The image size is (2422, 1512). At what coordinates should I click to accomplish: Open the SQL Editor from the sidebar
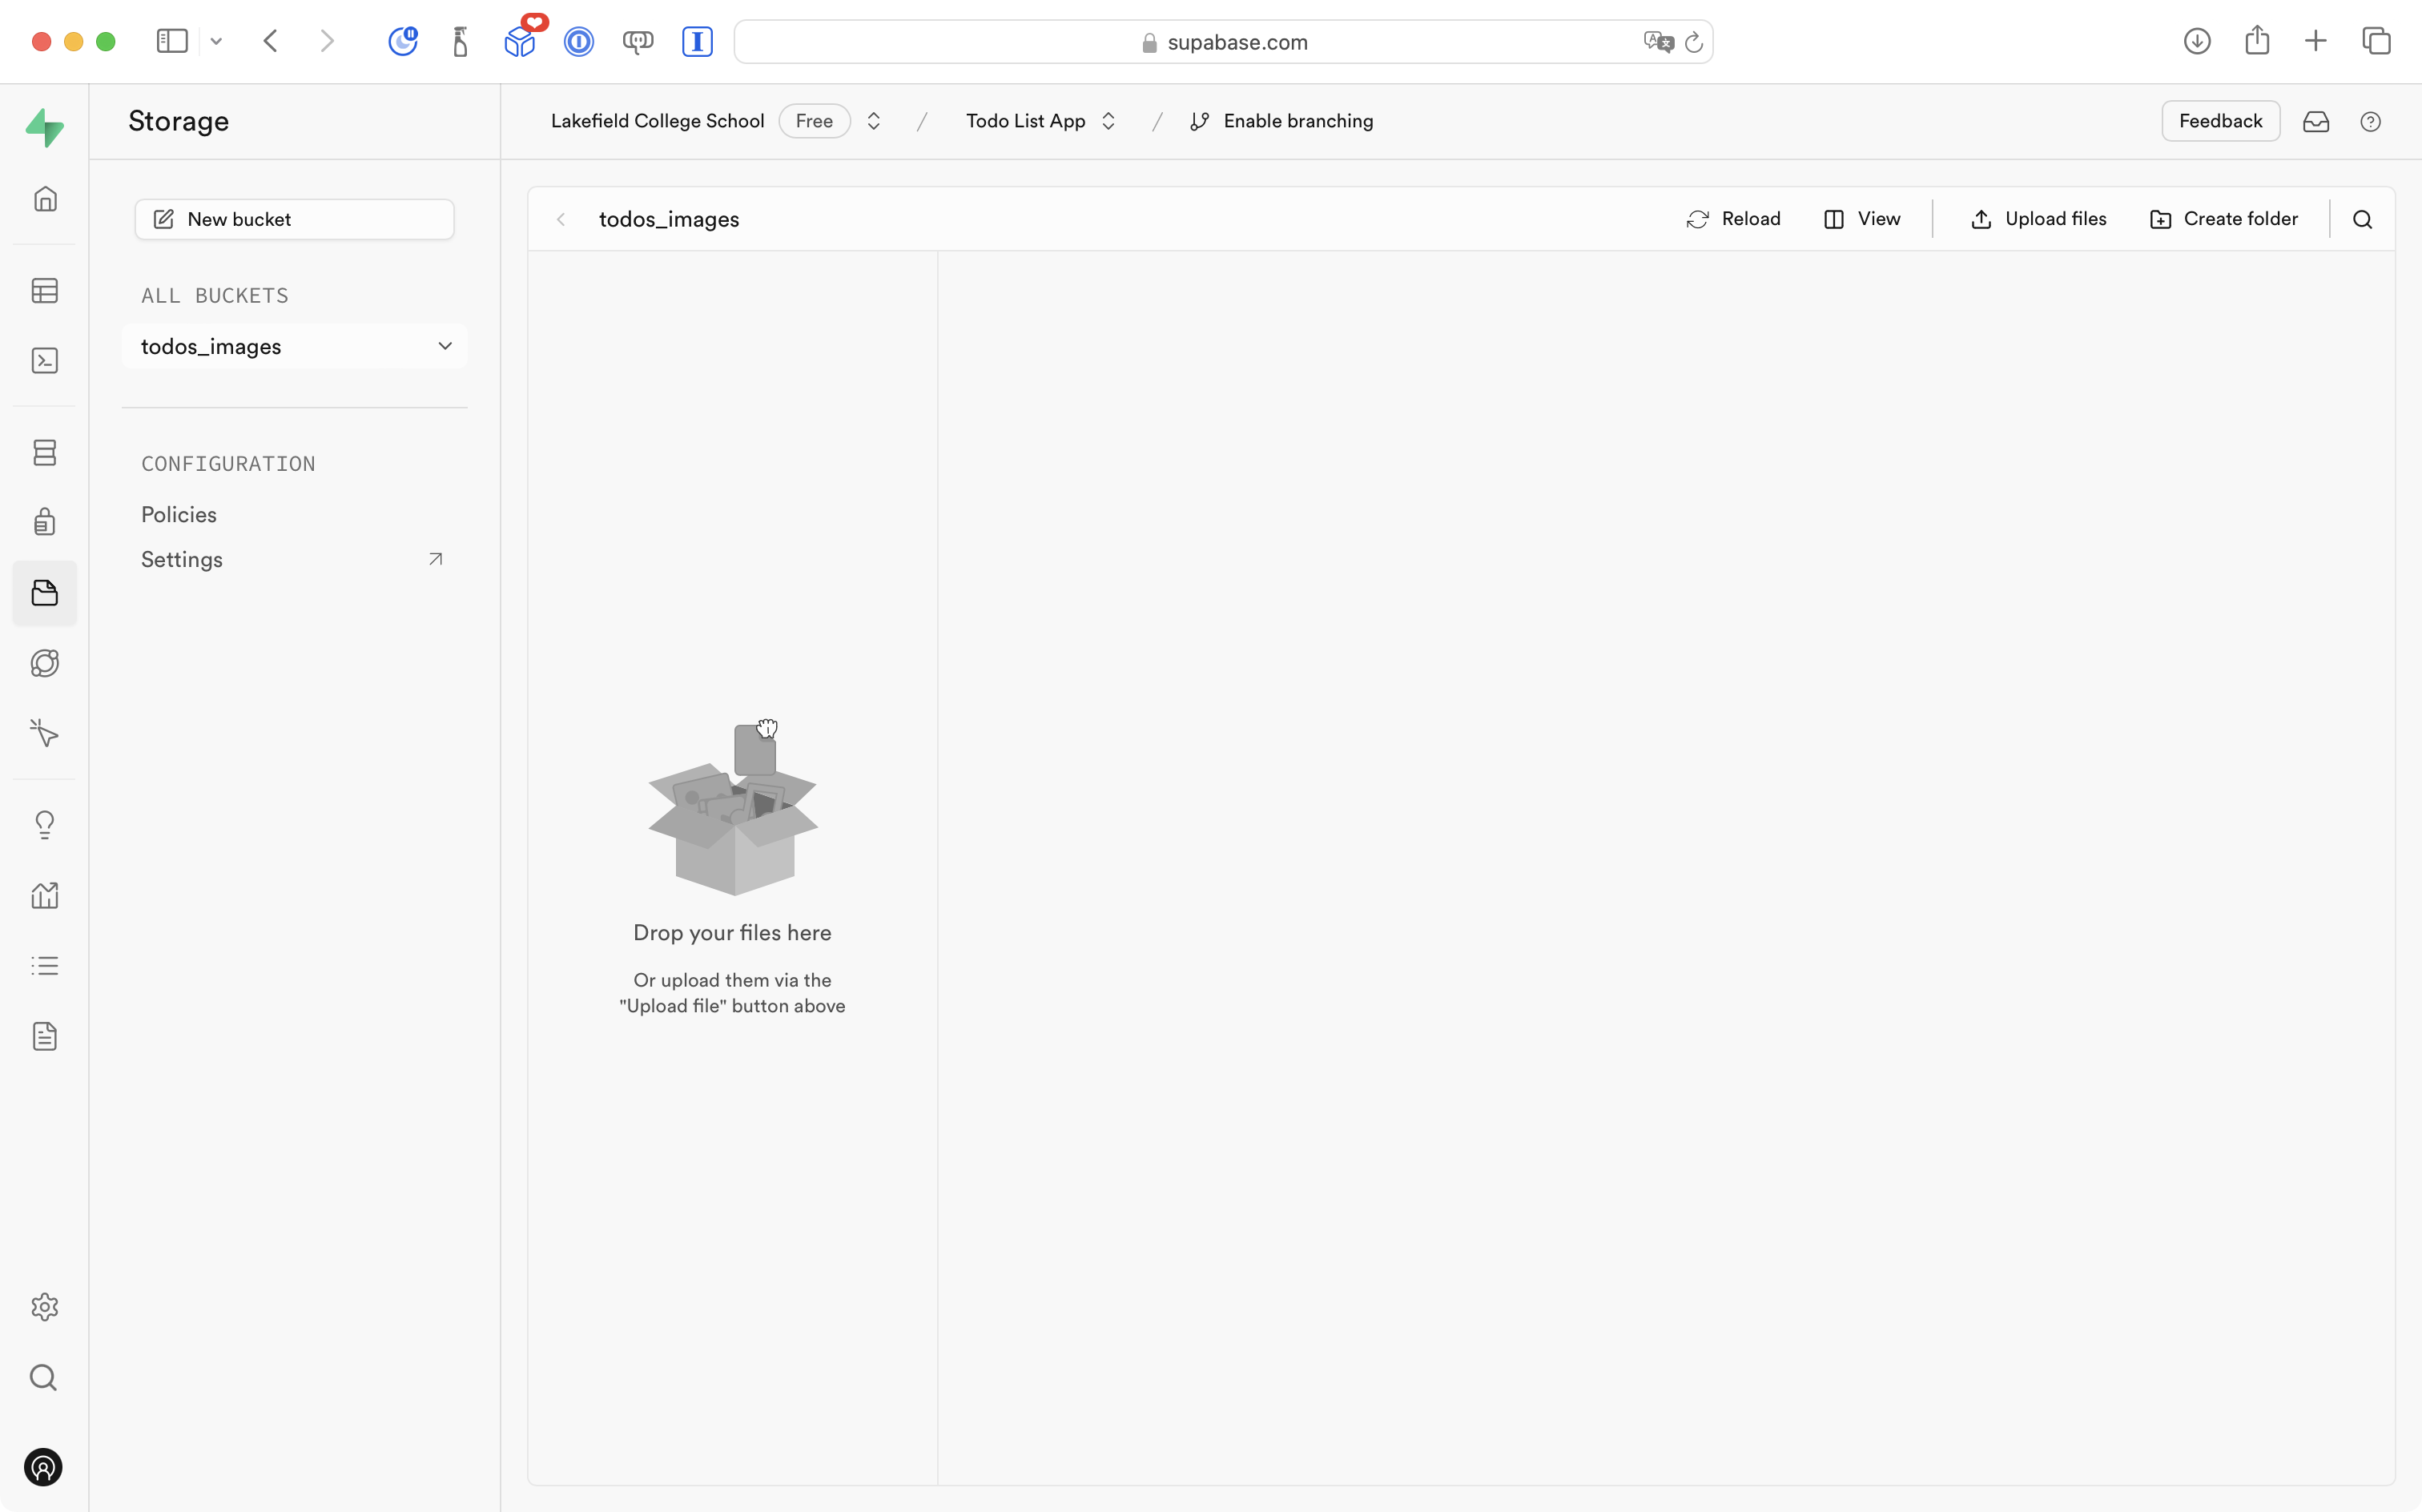pyautogui.click(x=45, y=360)
